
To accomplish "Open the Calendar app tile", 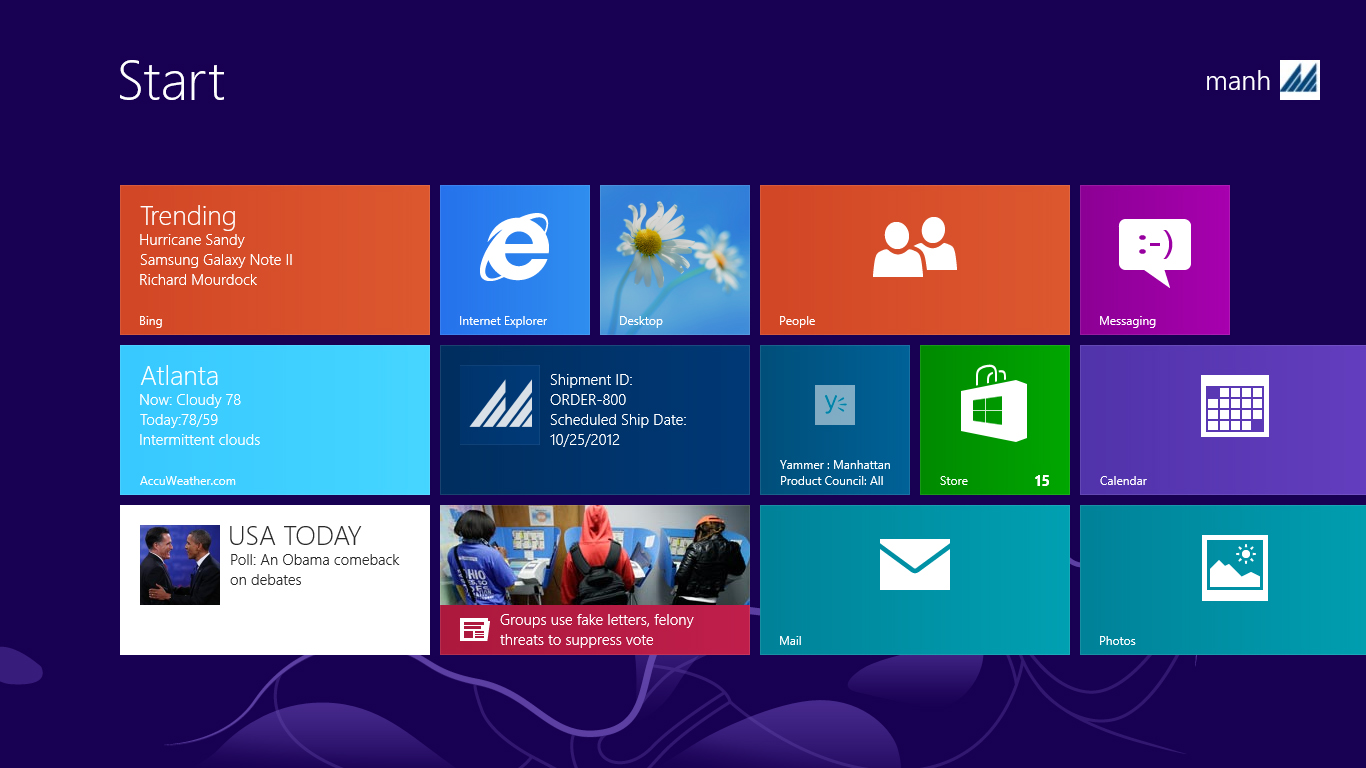I will point(1222,419).
